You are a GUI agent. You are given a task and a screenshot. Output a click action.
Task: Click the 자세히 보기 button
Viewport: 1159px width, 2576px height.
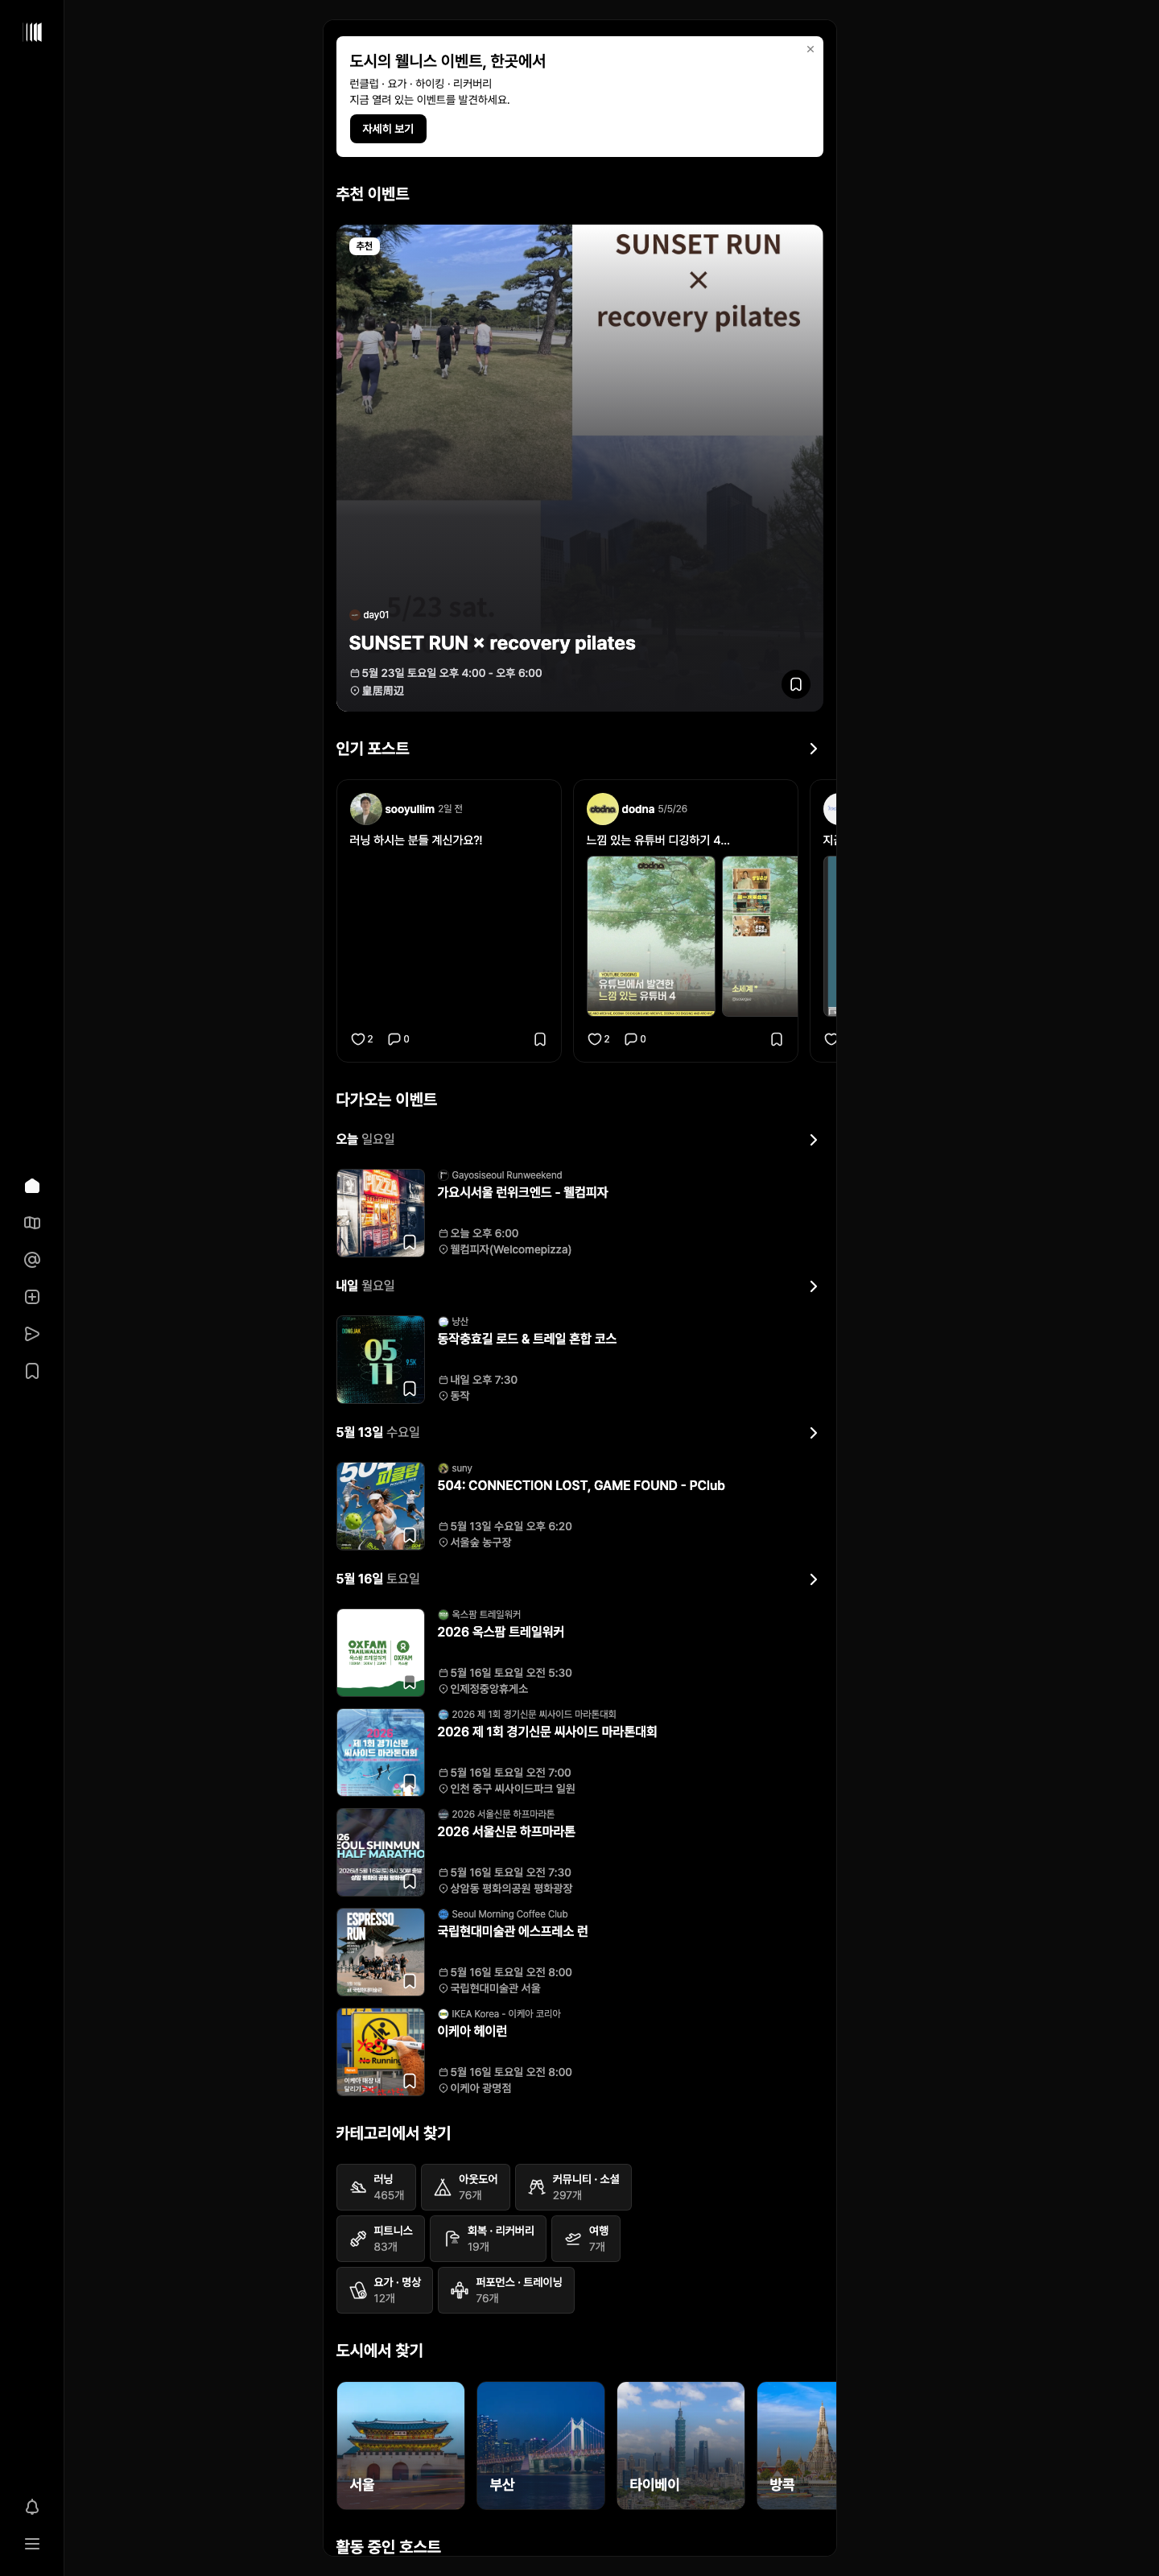click(388, 129)
